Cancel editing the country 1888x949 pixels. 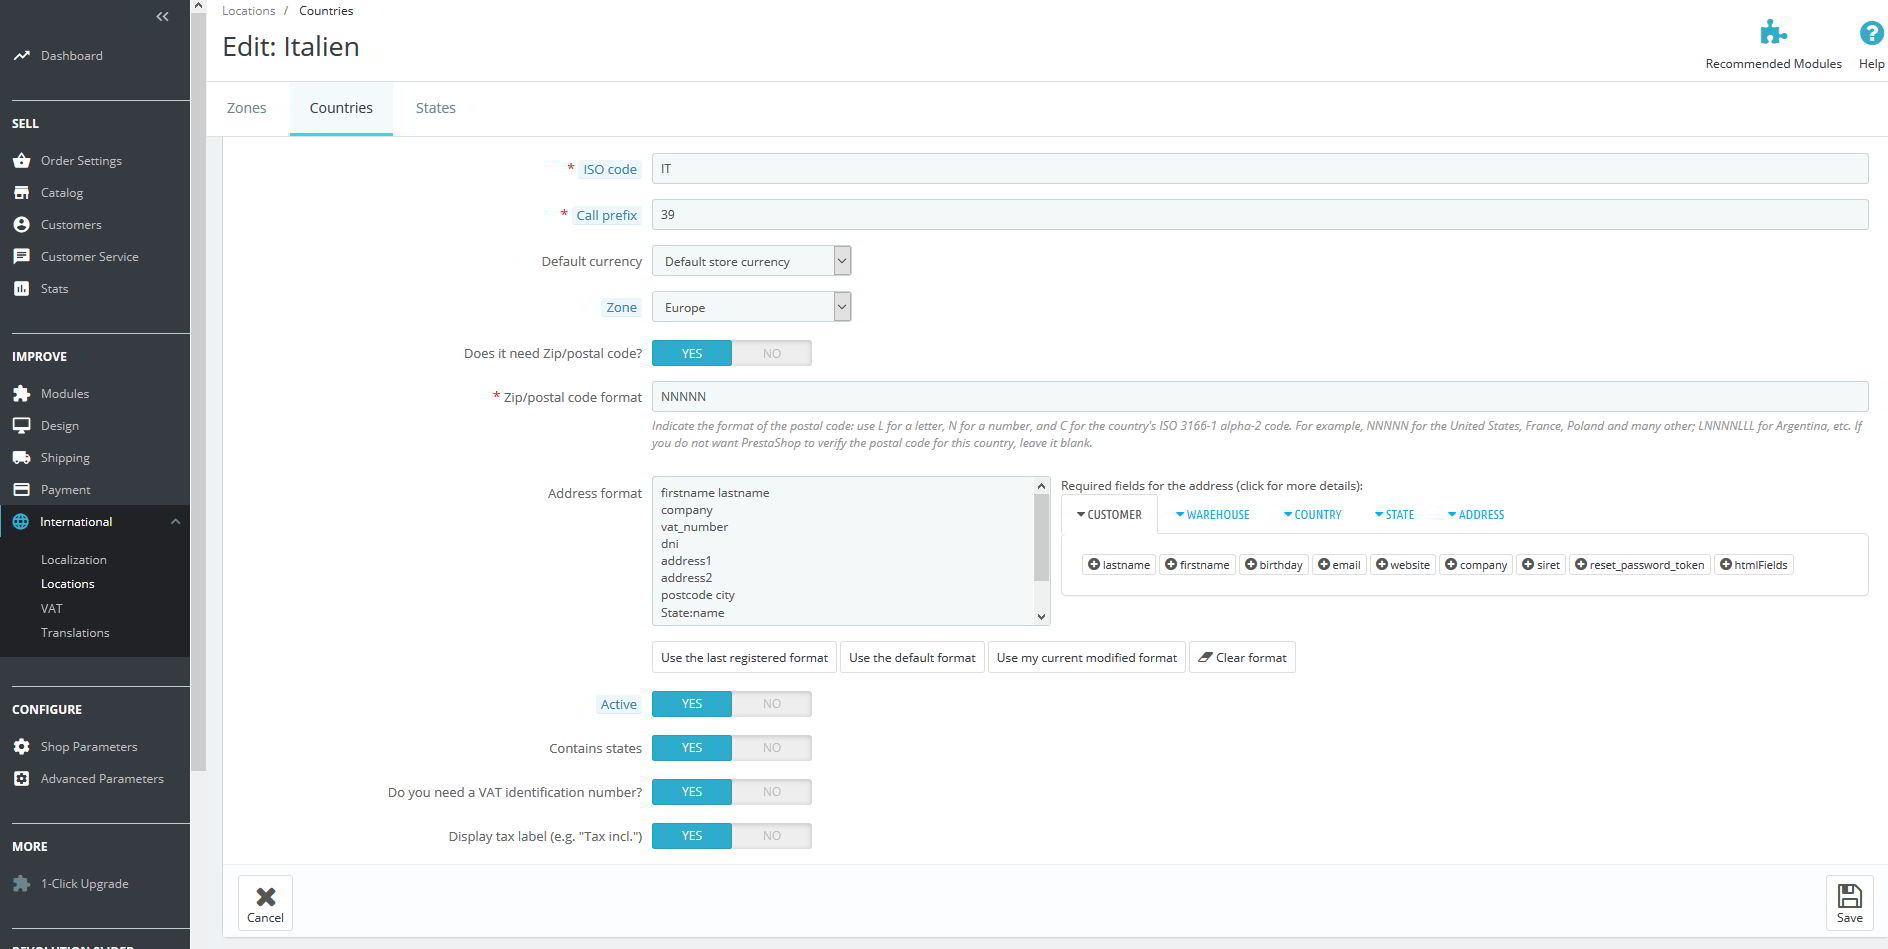pos(265,903)
